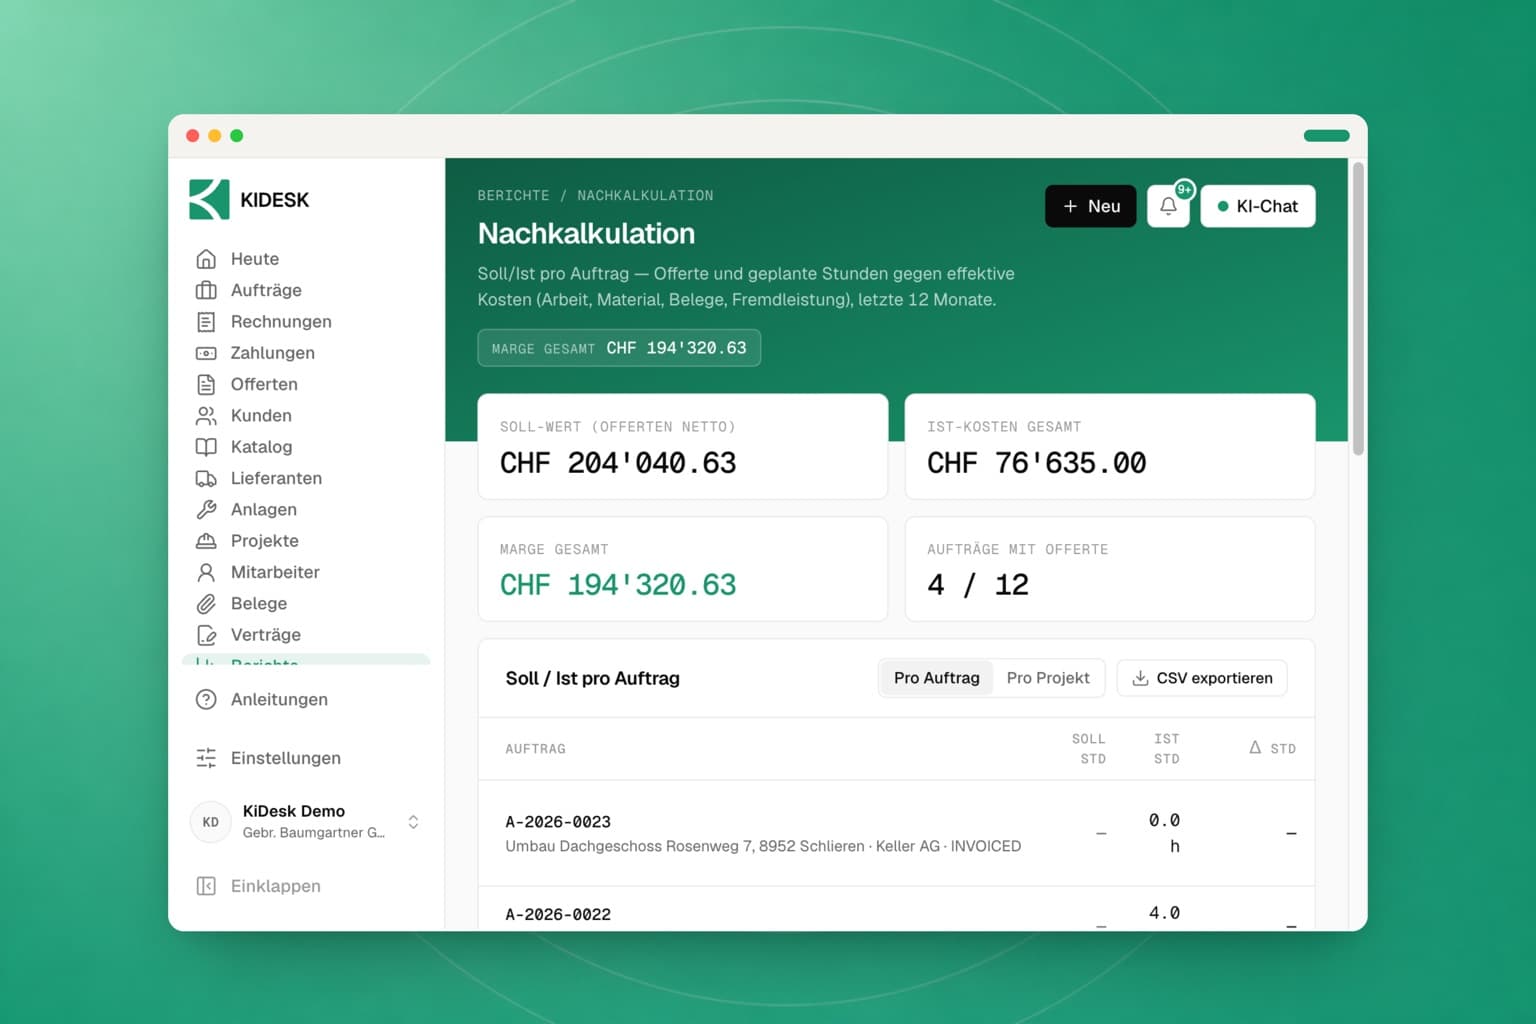1536x1024 pixels.
Task: Select the Lieferanten truck icon
Action: coord(206,478)
